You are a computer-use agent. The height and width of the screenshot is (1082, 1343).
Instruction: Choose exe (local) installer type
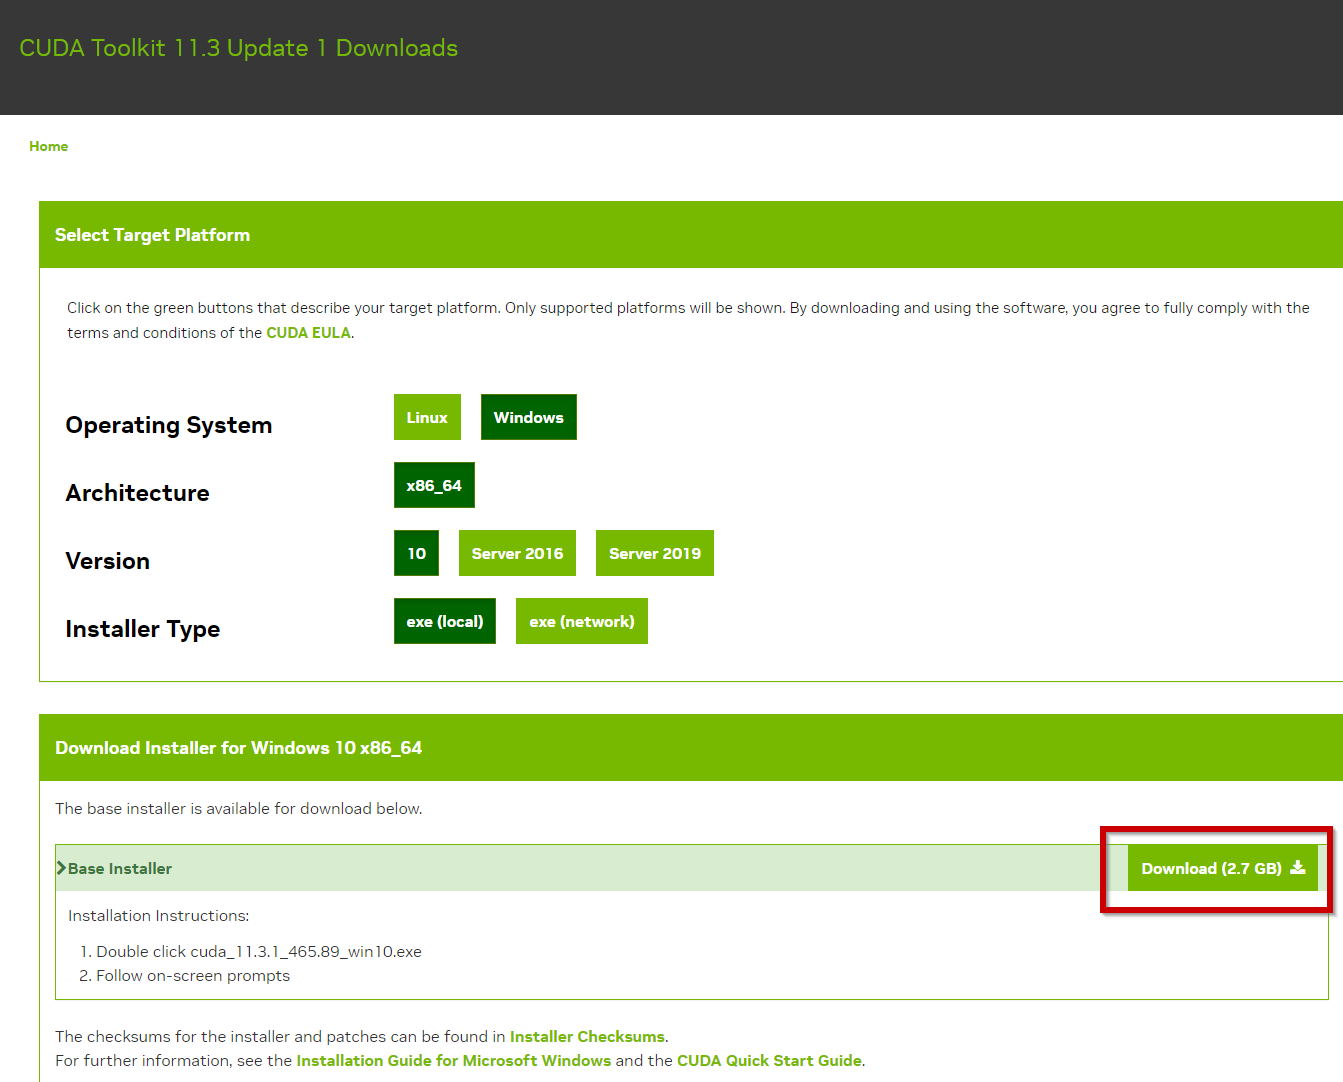(x=445, y=621)
